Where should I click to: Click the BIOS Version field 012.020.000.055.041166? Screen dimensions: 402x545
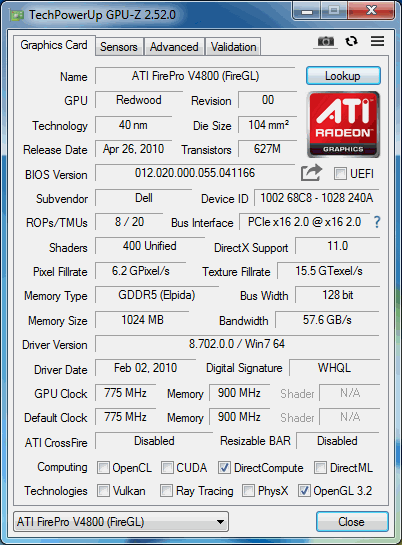pyautogui.click(x=195, y=173)
